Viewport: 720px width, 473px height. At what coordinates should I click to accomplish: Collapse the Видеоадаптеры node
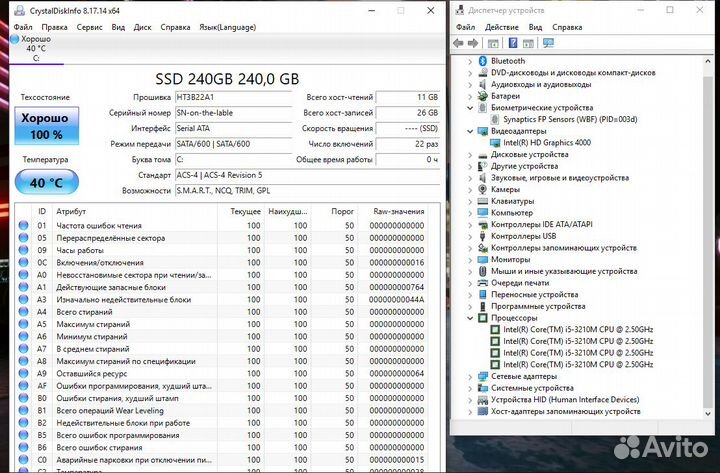470,131
